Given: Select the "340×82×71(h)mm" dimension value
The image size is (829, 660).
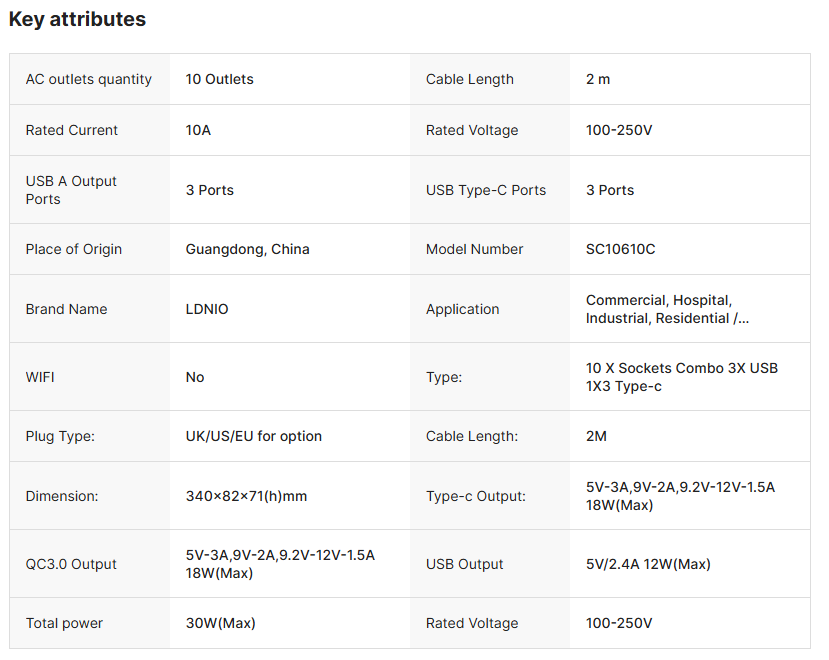Looking at the screenshot, I should 246,496.
